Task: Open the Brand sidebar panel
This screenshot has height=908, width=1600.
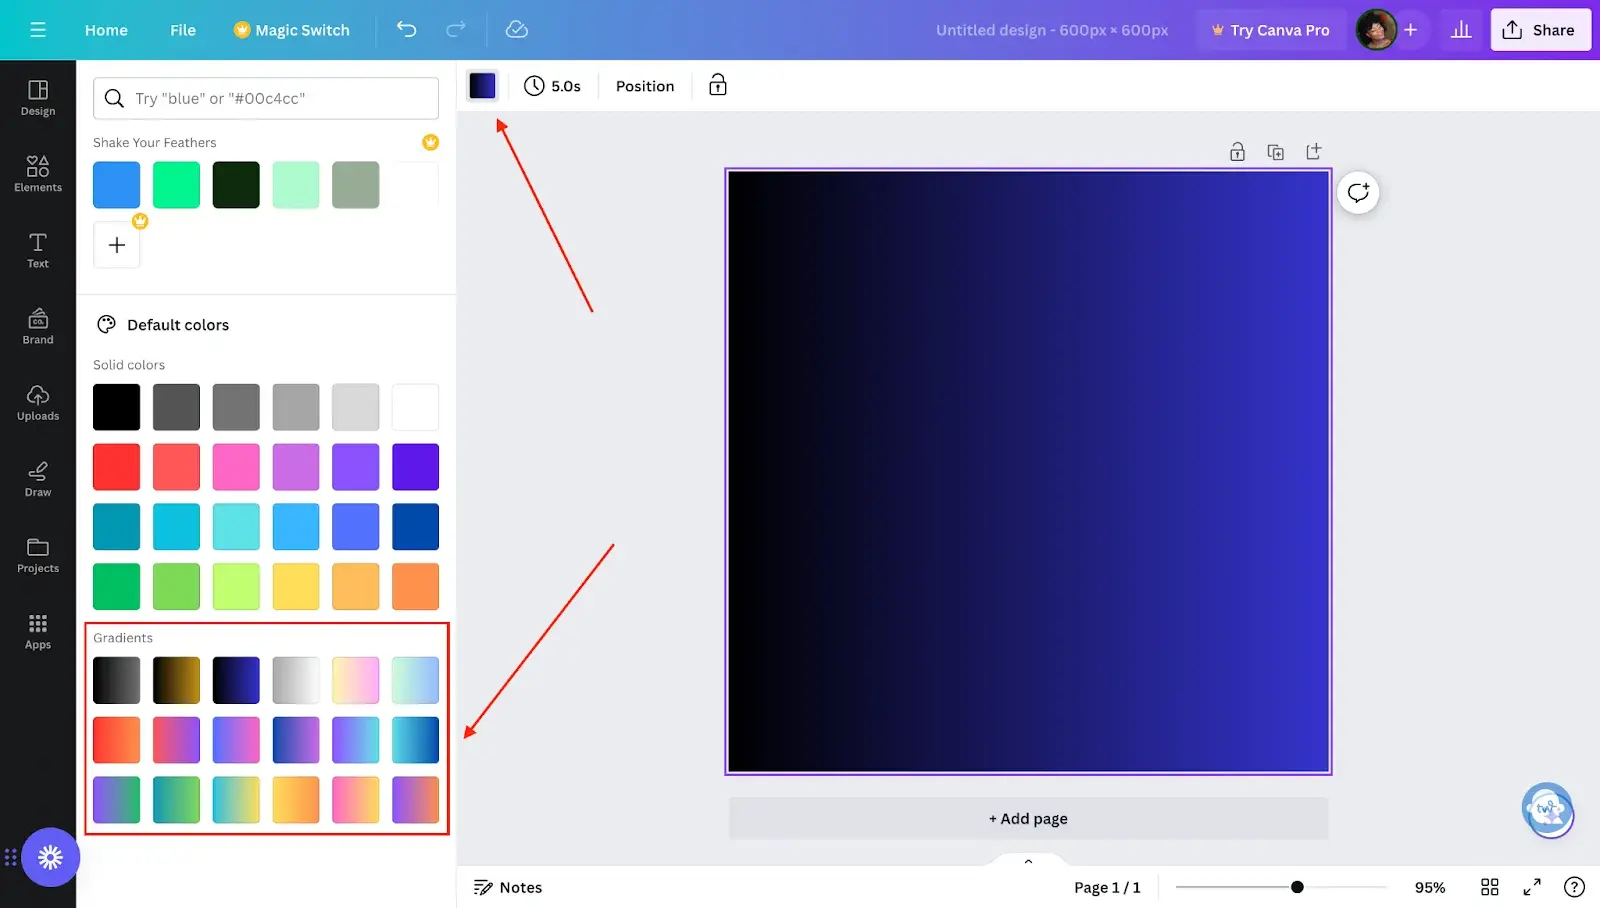Action: pos(38,326)
